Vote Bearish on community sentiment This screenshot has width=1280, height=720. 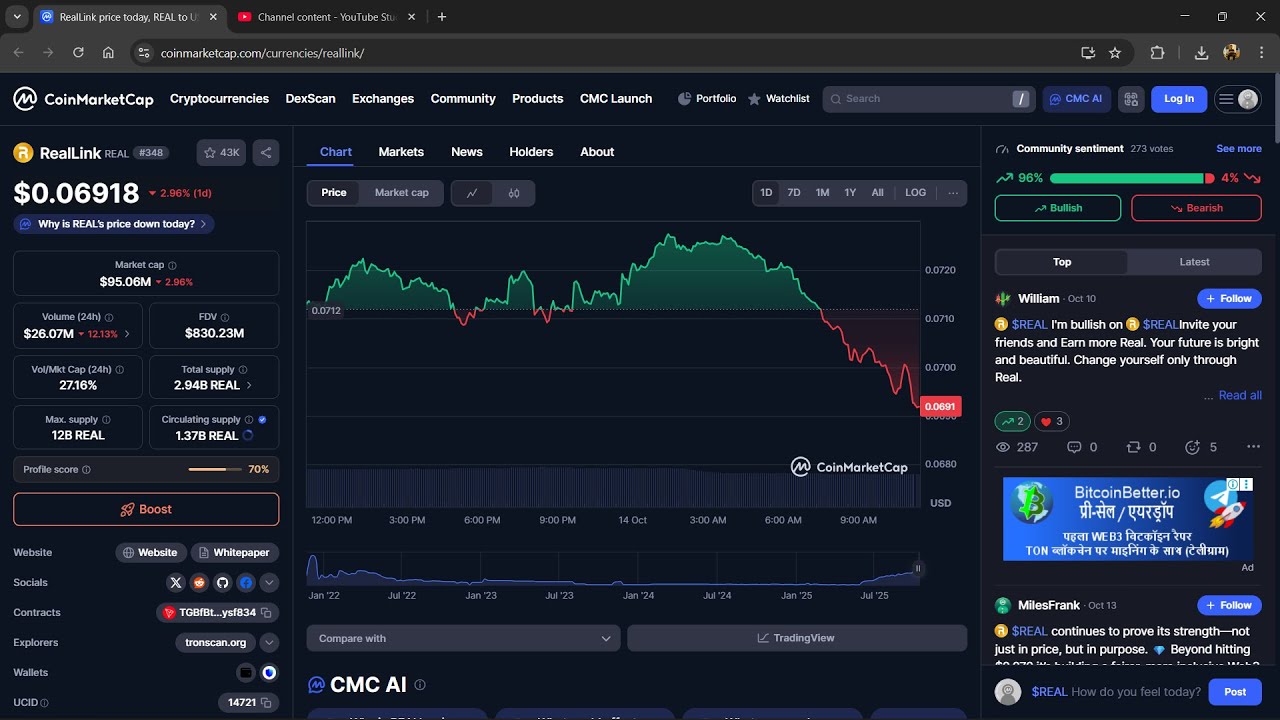tap(1197, 208)
